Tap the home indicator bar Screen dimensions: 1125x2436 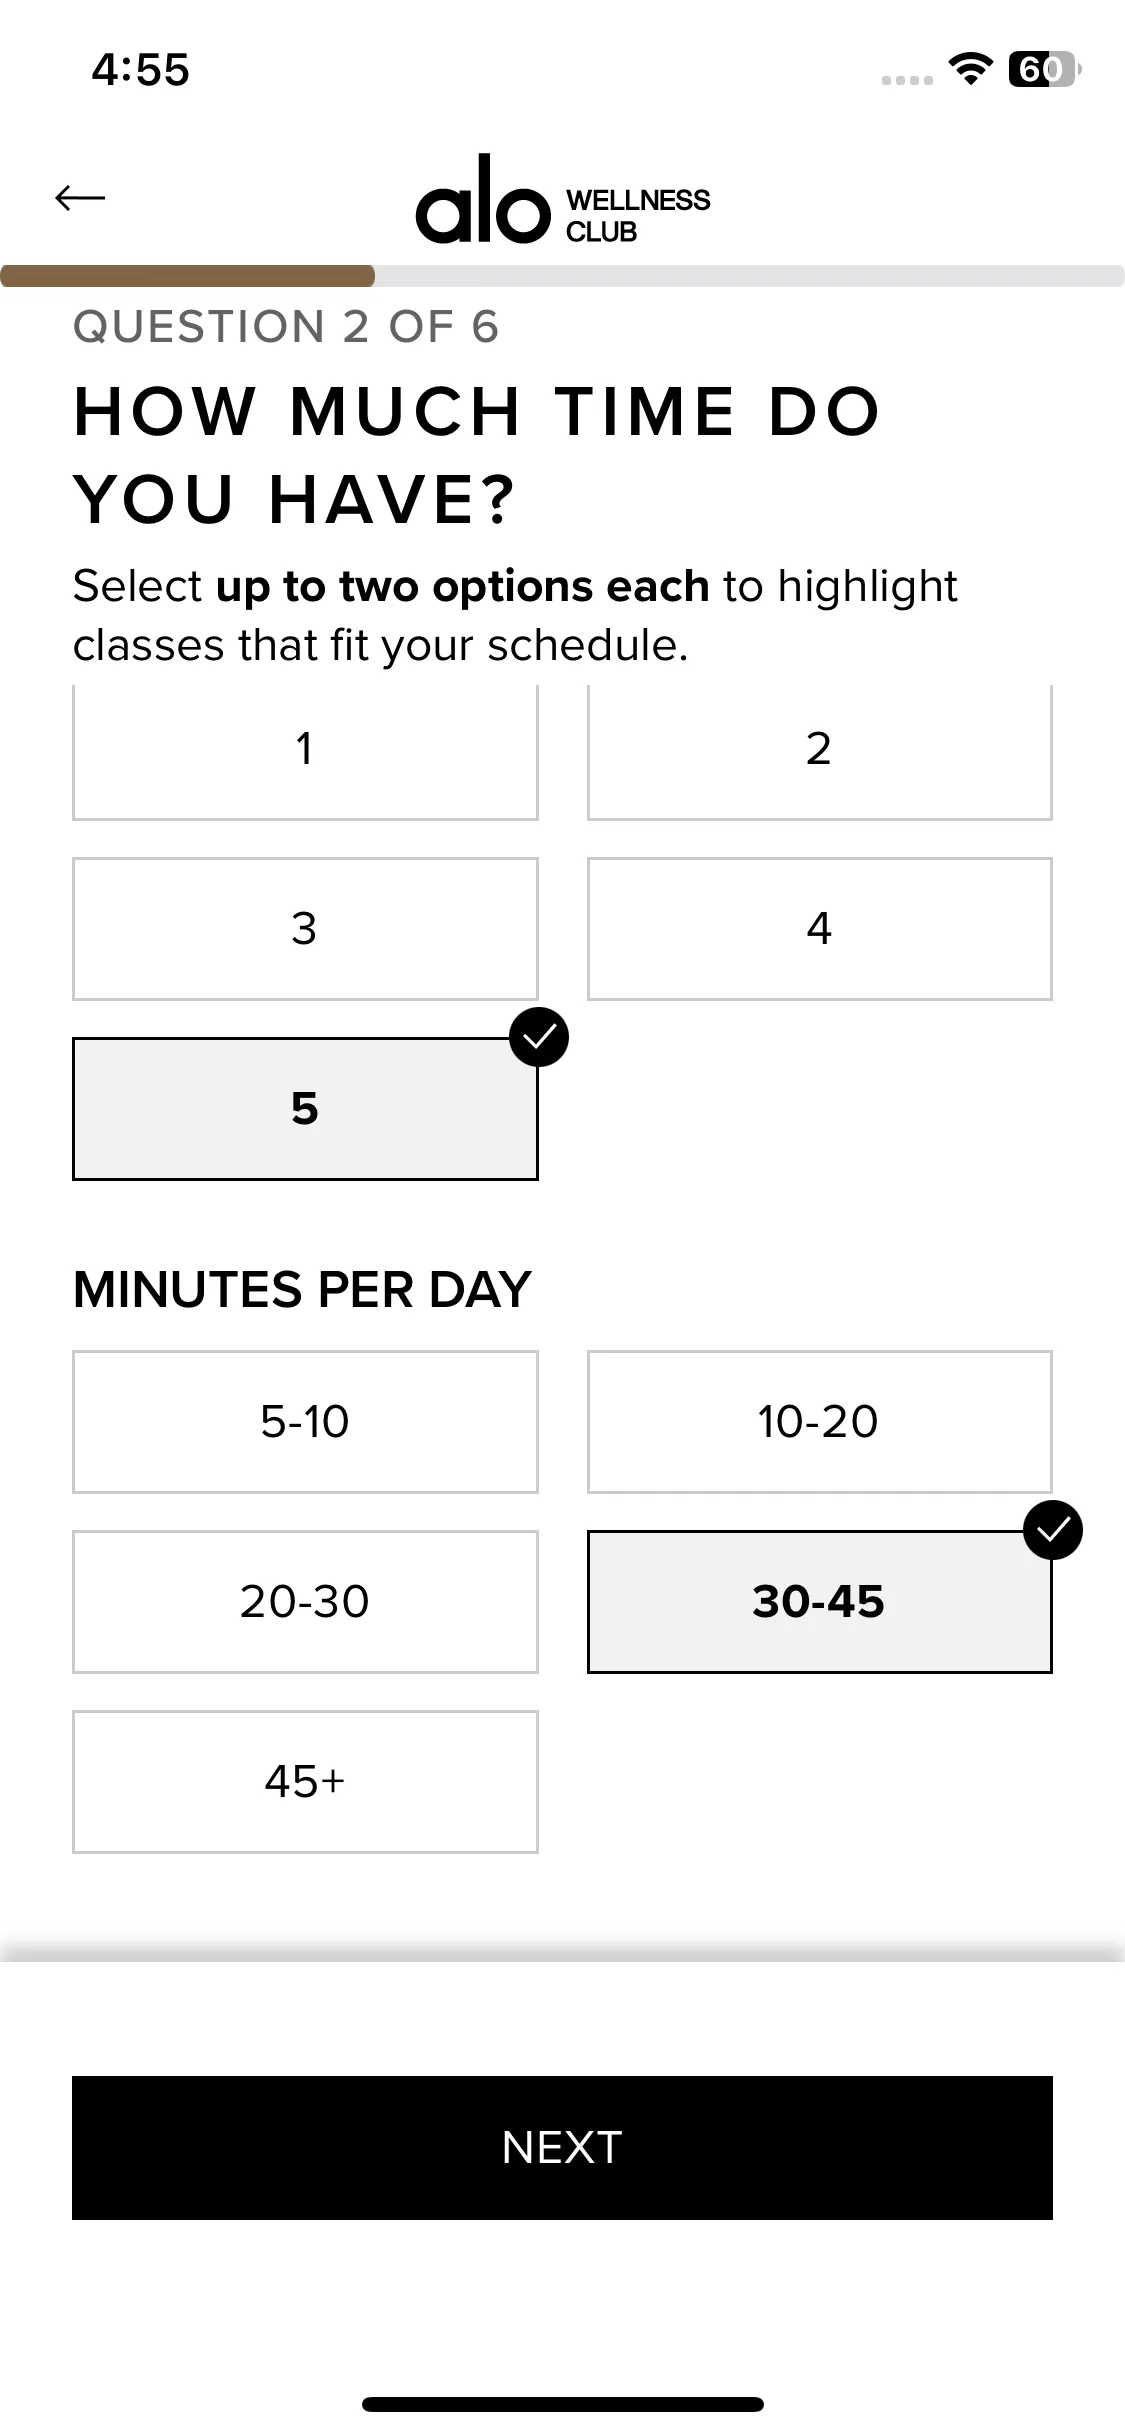coord(562,2404)
